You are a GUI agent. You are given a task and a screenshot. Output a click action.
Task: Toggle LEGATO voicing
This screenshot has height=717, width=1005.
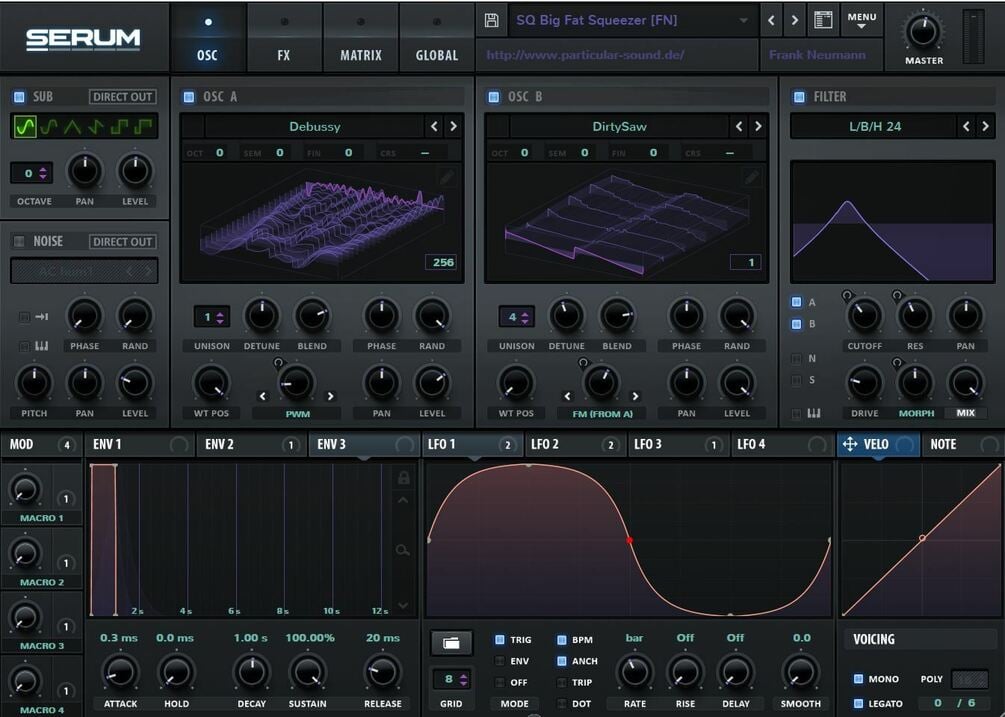tap(858, 703)
